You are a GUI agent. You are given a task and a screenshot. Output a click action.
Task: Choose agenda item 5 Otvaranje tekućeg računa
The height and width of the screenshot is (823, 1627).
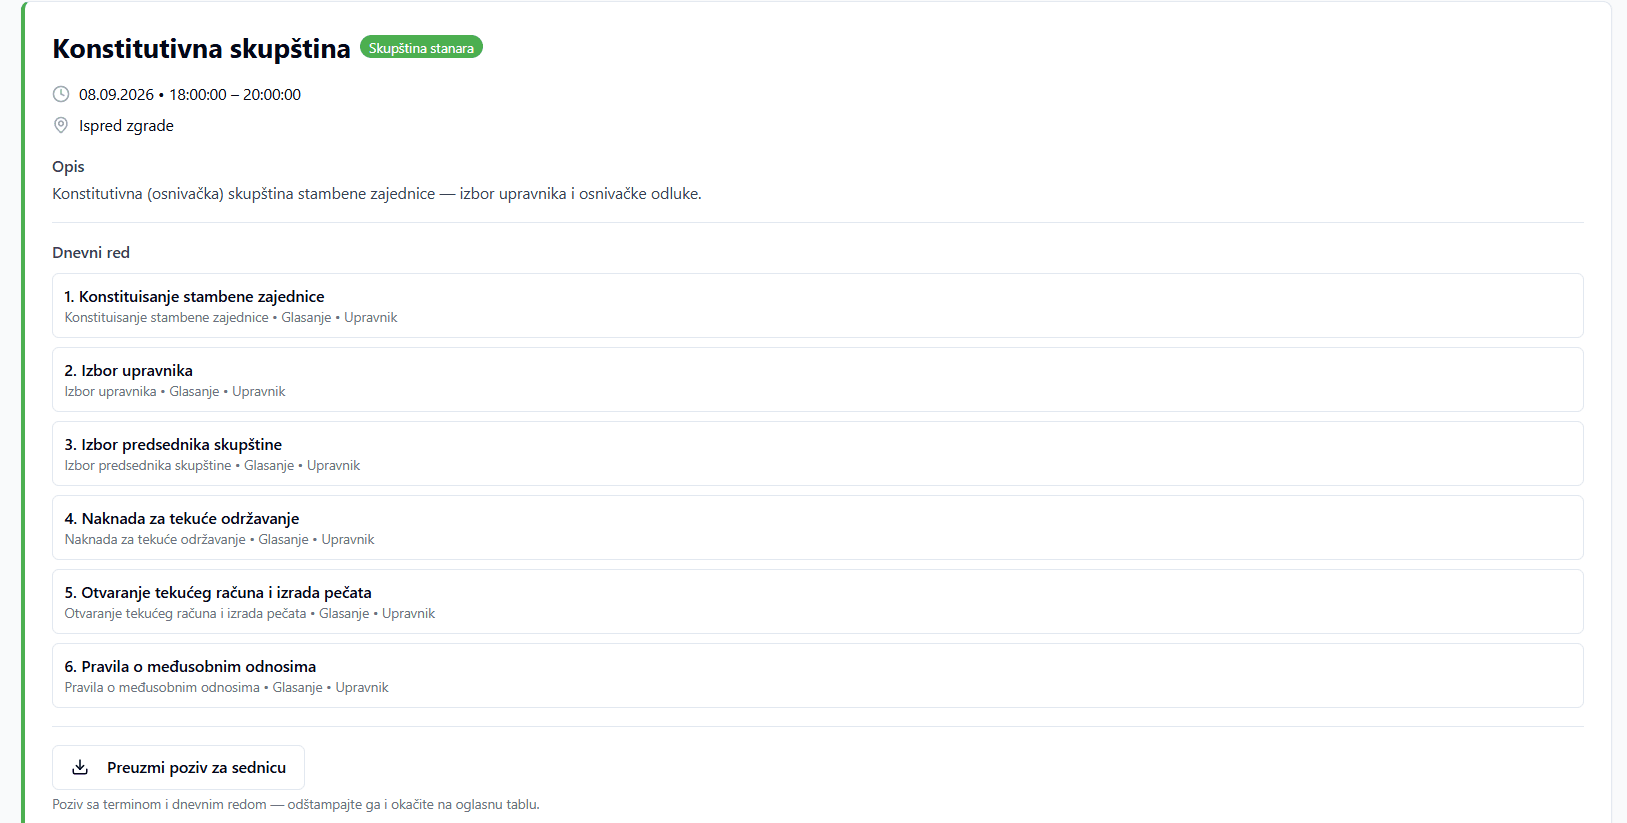pyautogui.click(x=817, y=601)
